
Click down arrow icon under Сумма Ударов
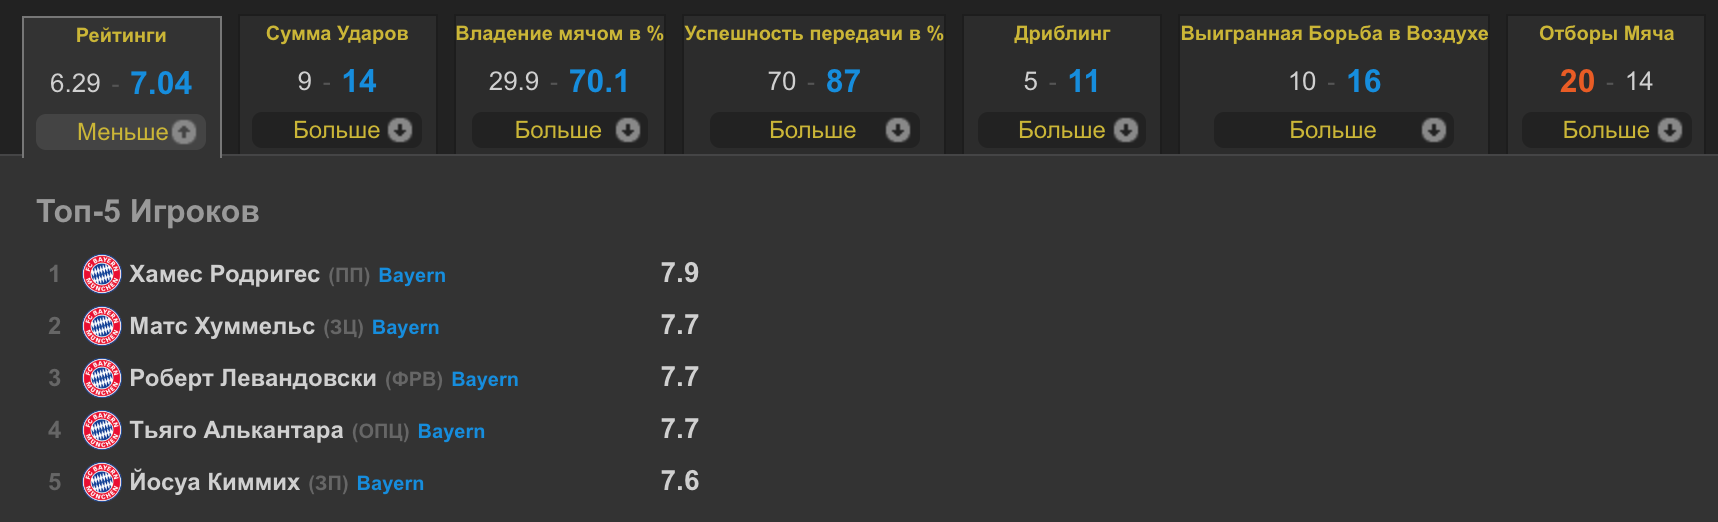click(400, 130)
